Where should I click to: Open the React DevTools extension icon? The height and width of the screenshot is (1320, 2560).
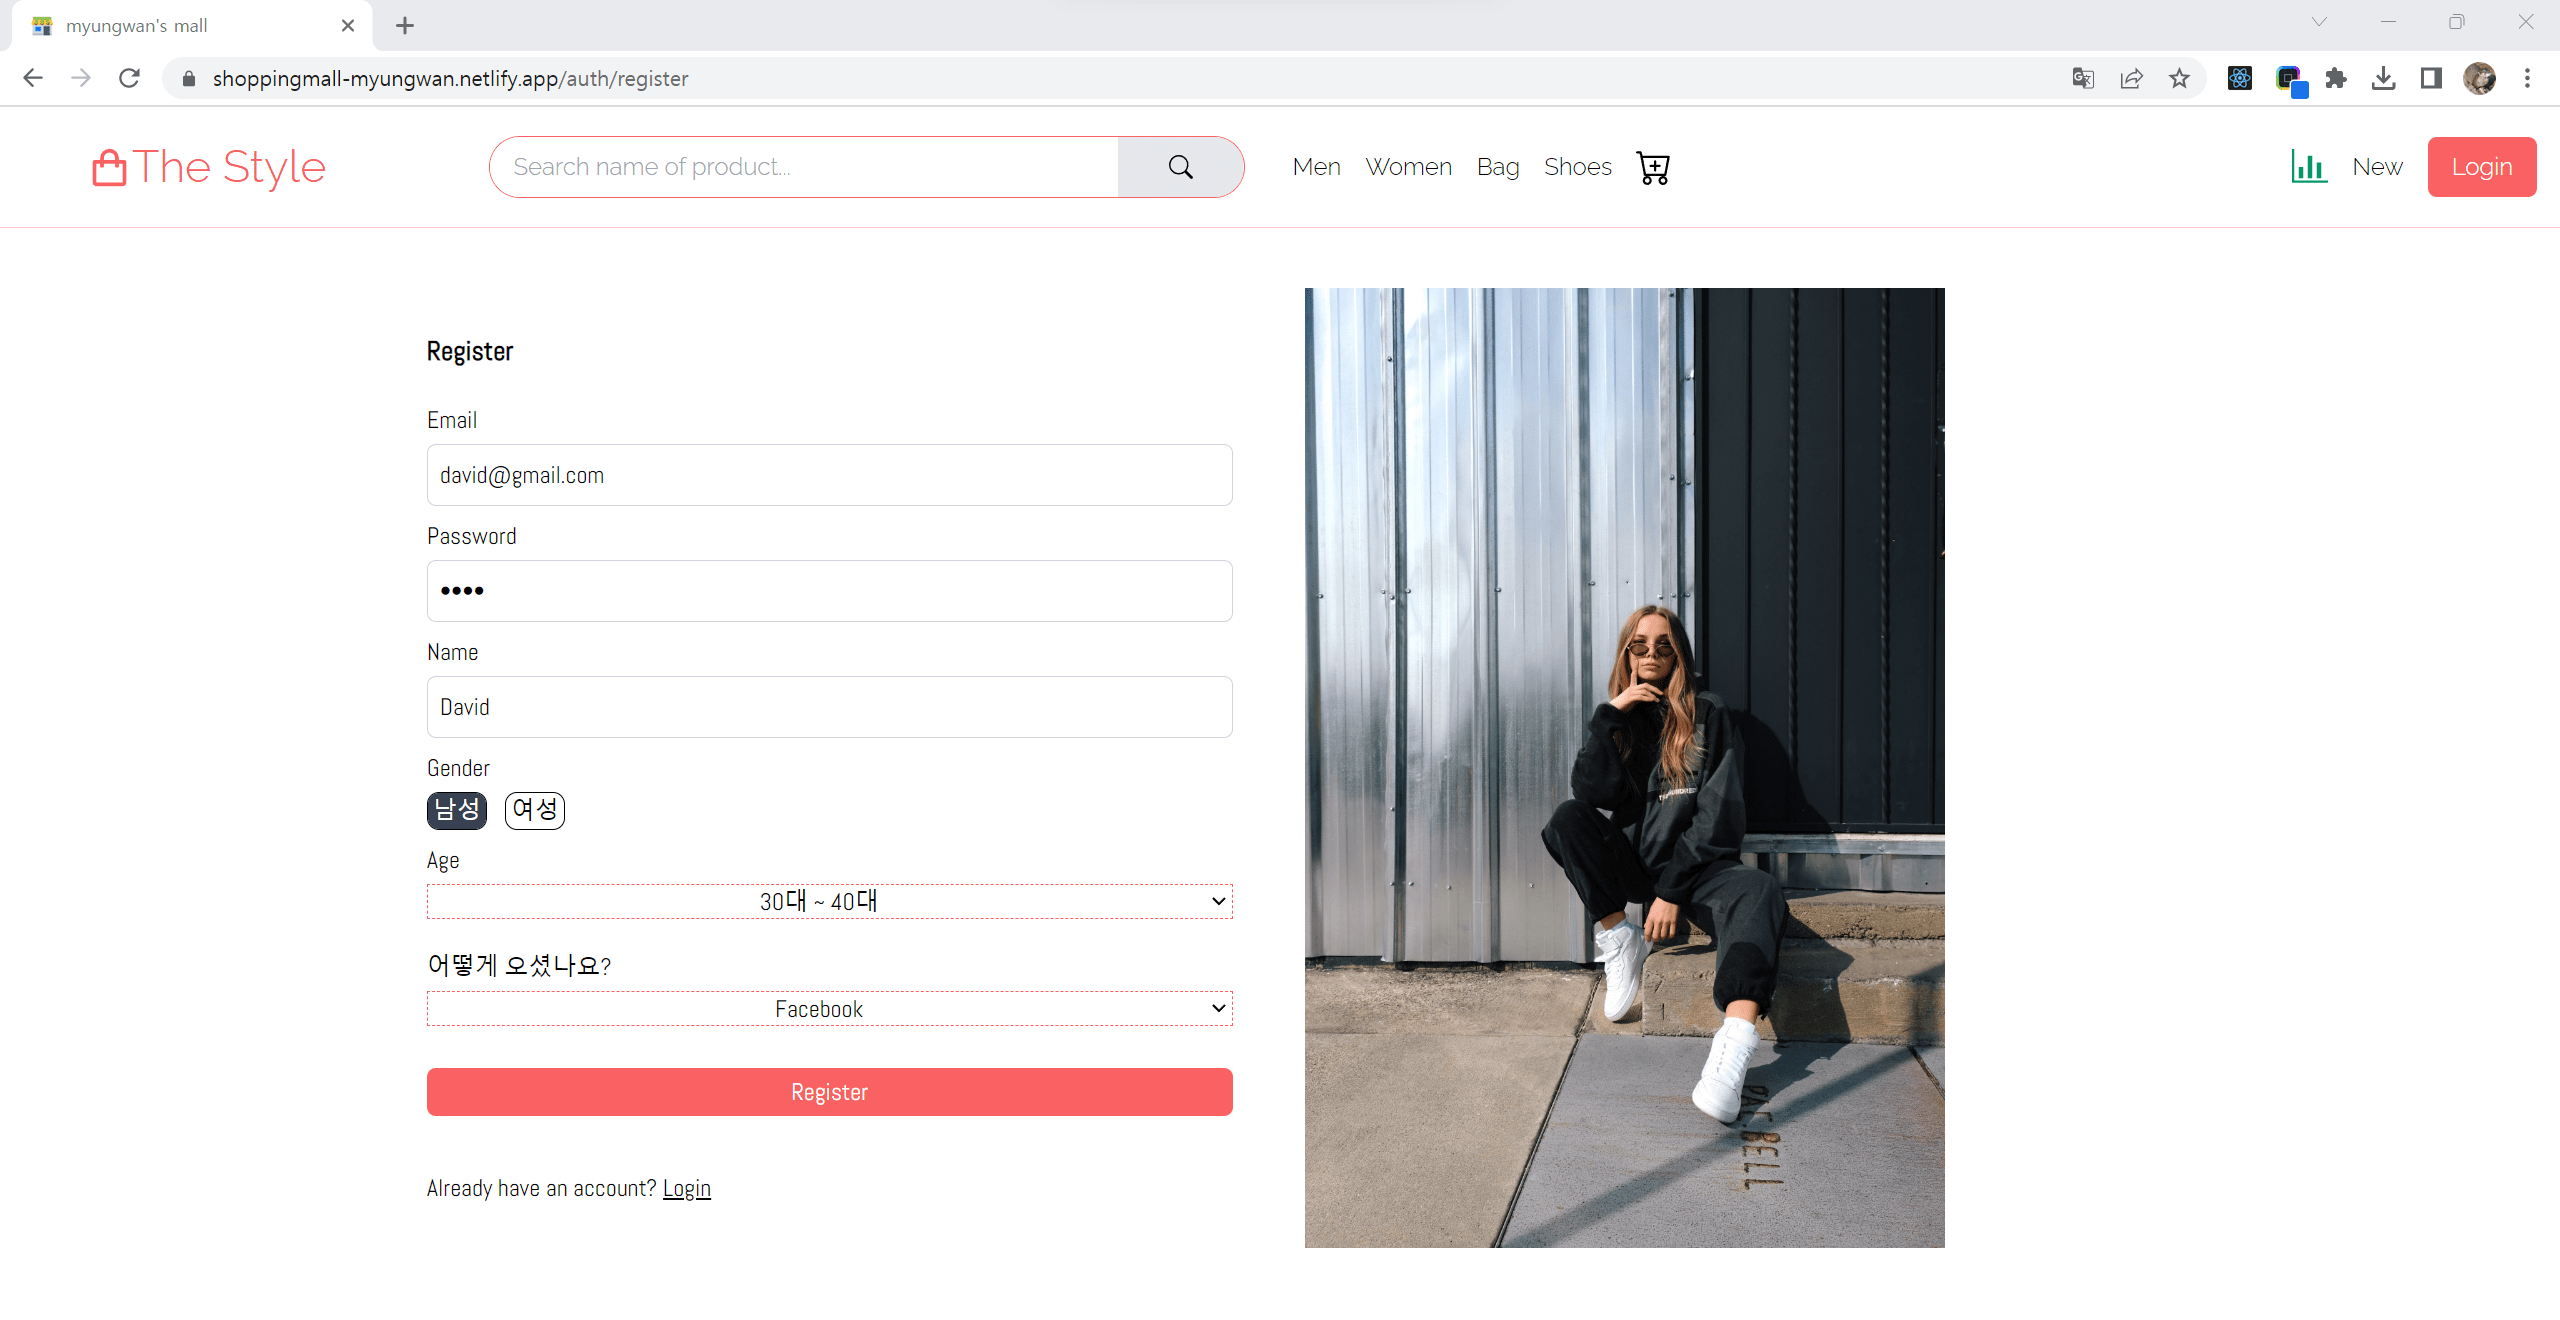coord(2240,78)
